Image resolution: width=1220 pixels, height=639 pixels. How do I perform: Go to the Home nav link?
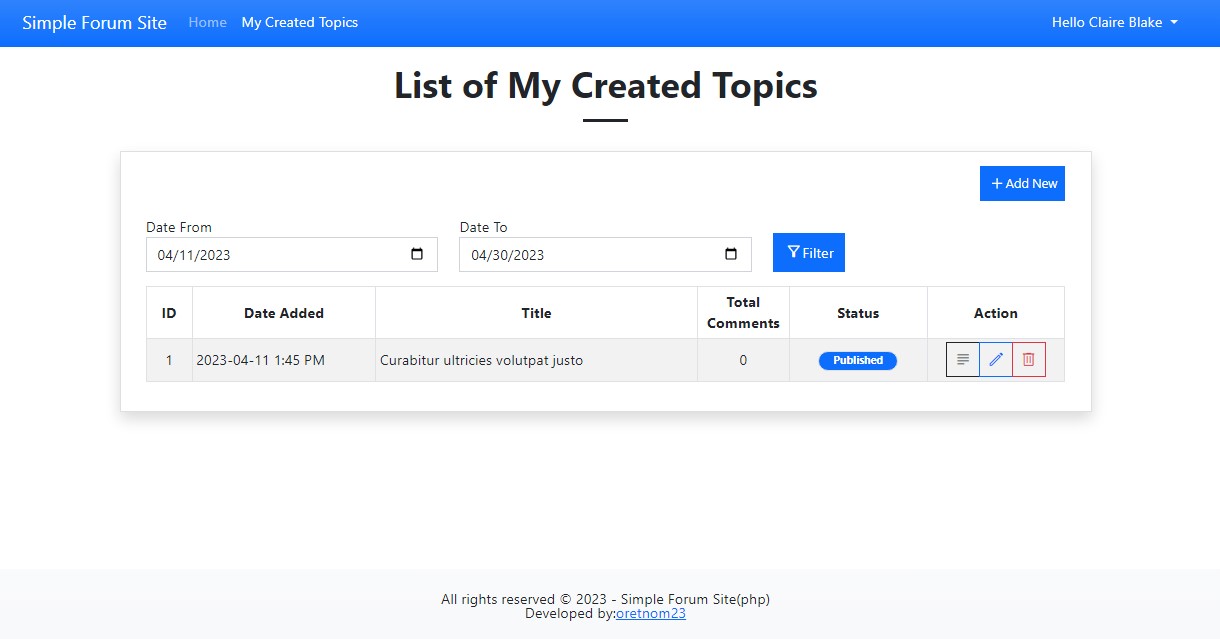(208, 22)
